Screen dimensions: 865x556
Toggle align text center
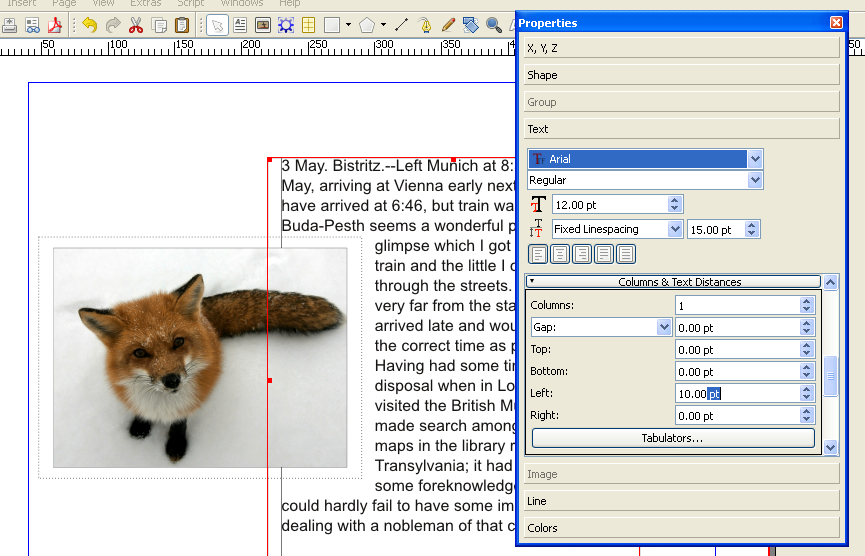pos(560,254)
